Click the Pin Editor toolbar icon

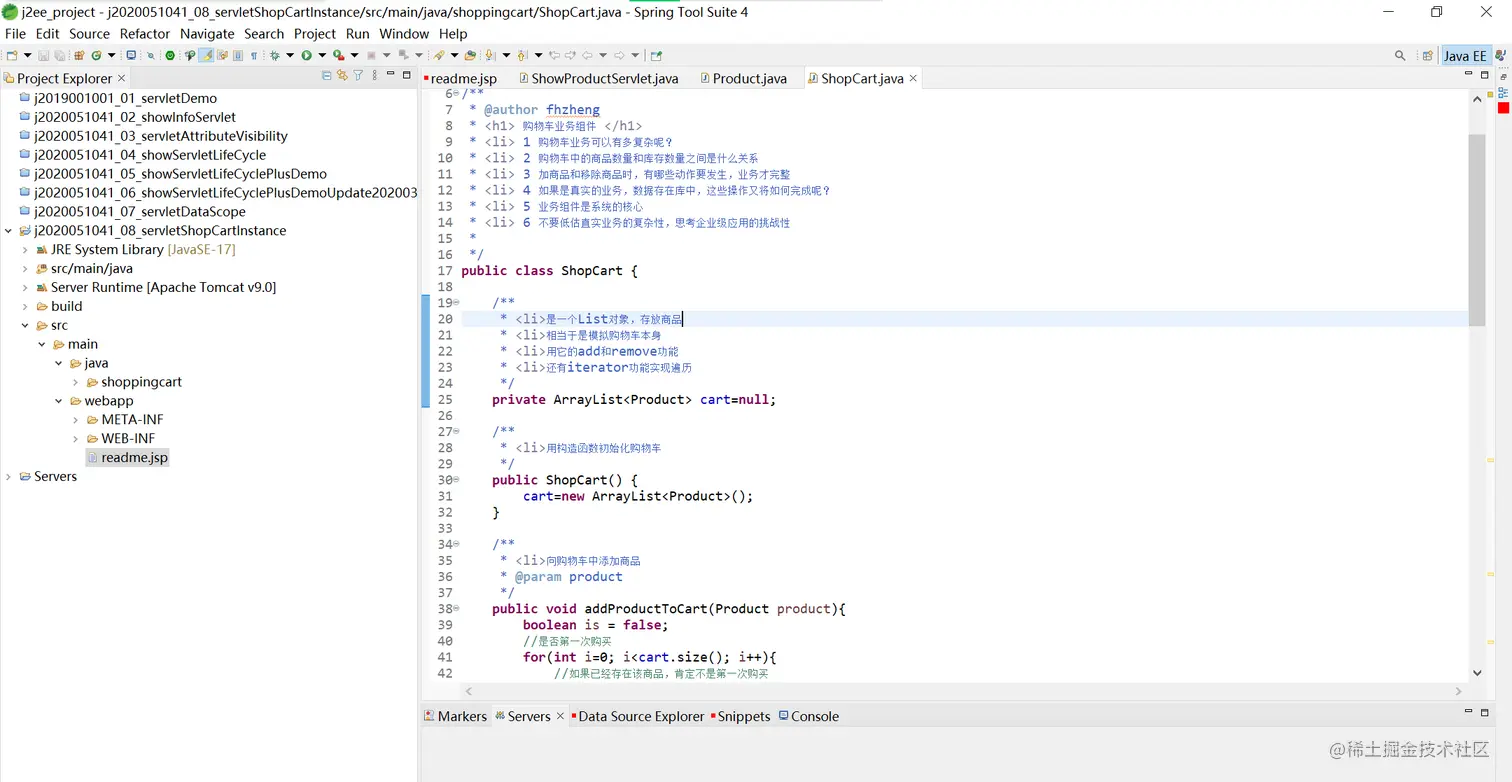(x=656, y=55)
